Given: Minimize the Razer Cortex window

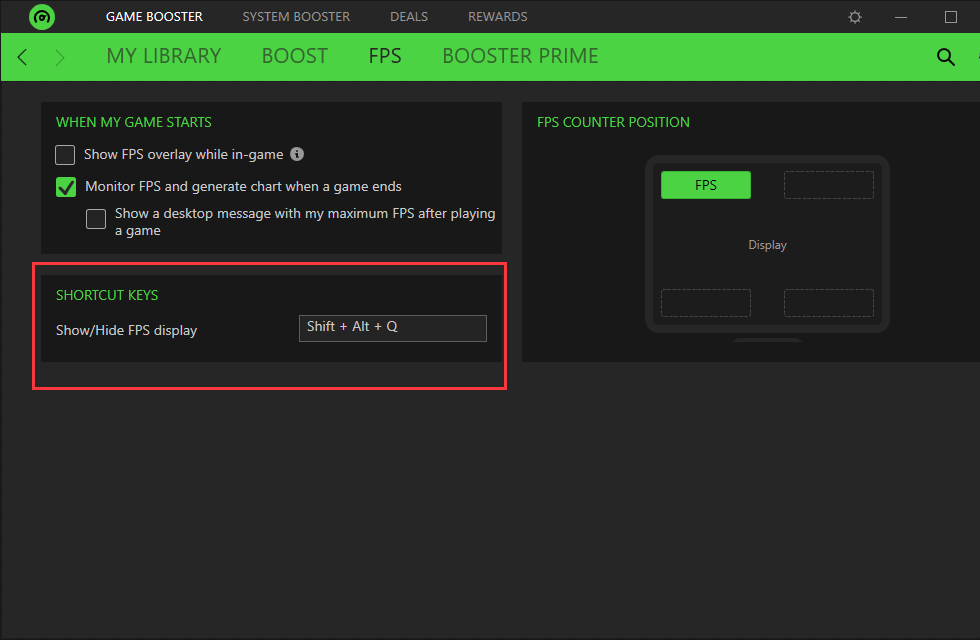Looking at the screenshot, I should click(901, 17).
